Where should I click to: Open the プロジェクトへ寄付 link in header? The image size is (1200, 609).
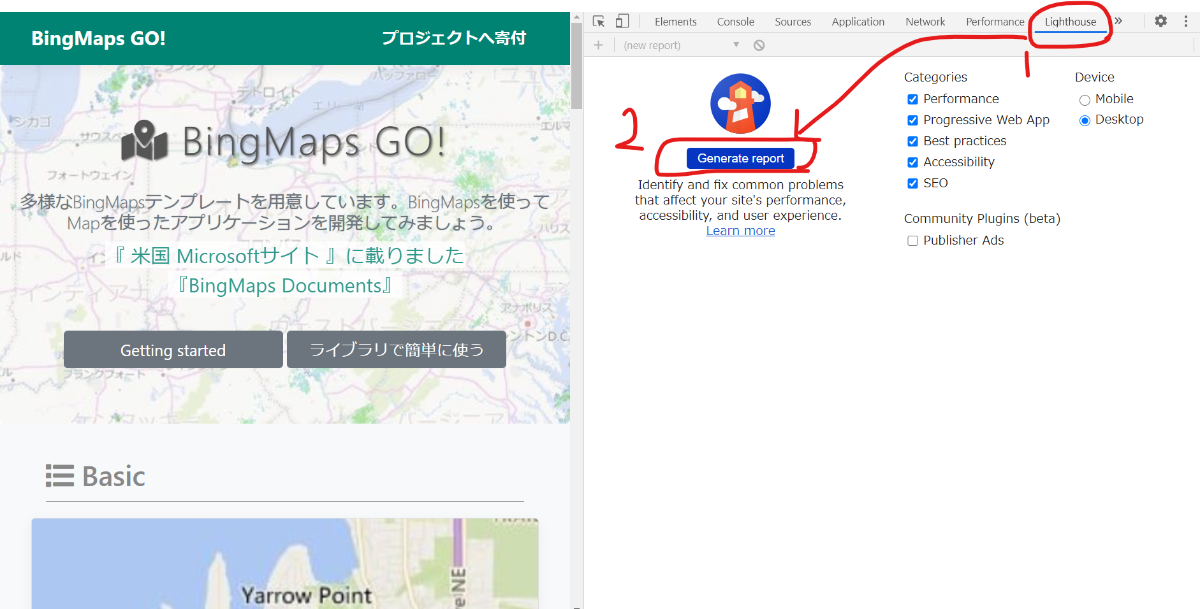pos(453,38)
